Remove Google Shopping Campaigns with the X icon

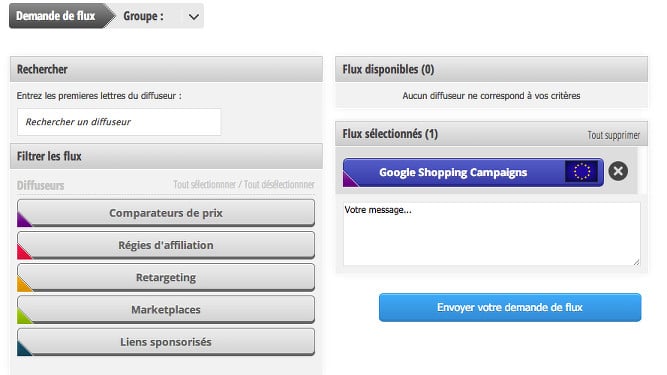coord(618,171)
